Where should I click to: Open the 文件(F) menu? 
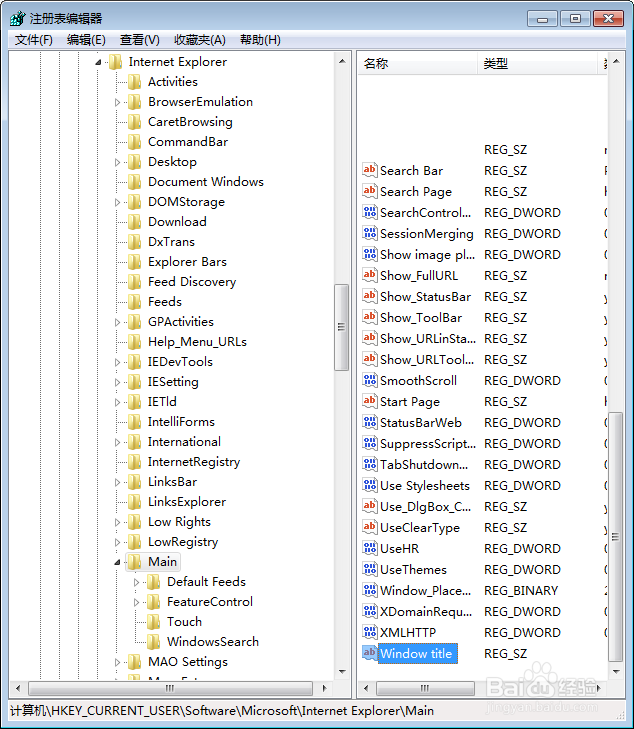click(x=33, y=40)
